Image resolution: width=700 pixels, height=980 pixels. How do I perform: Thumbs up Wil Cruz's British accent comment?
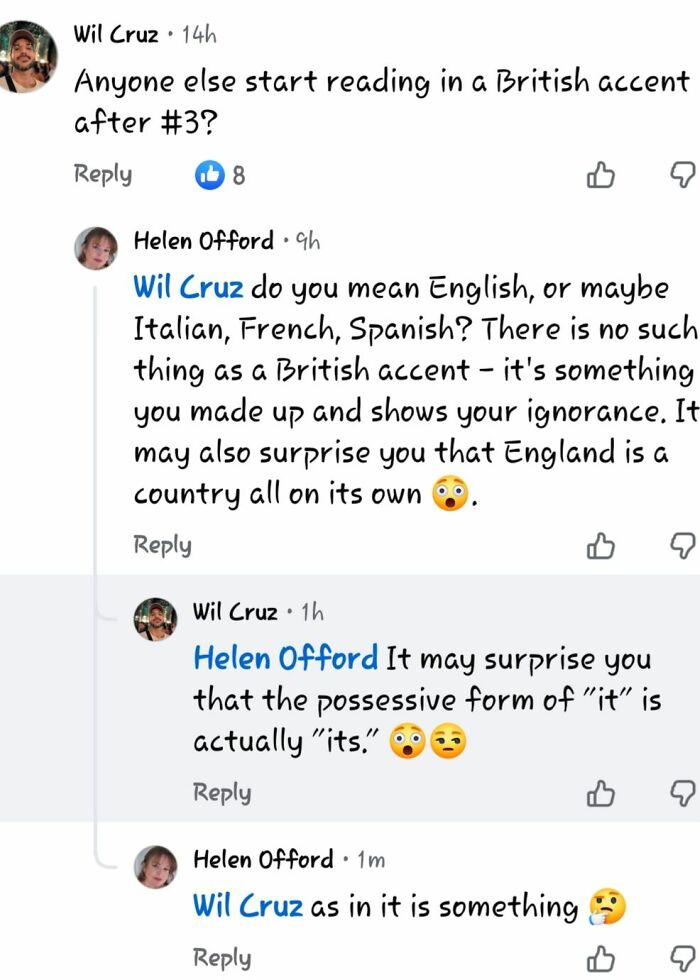(x=600, y=176)
